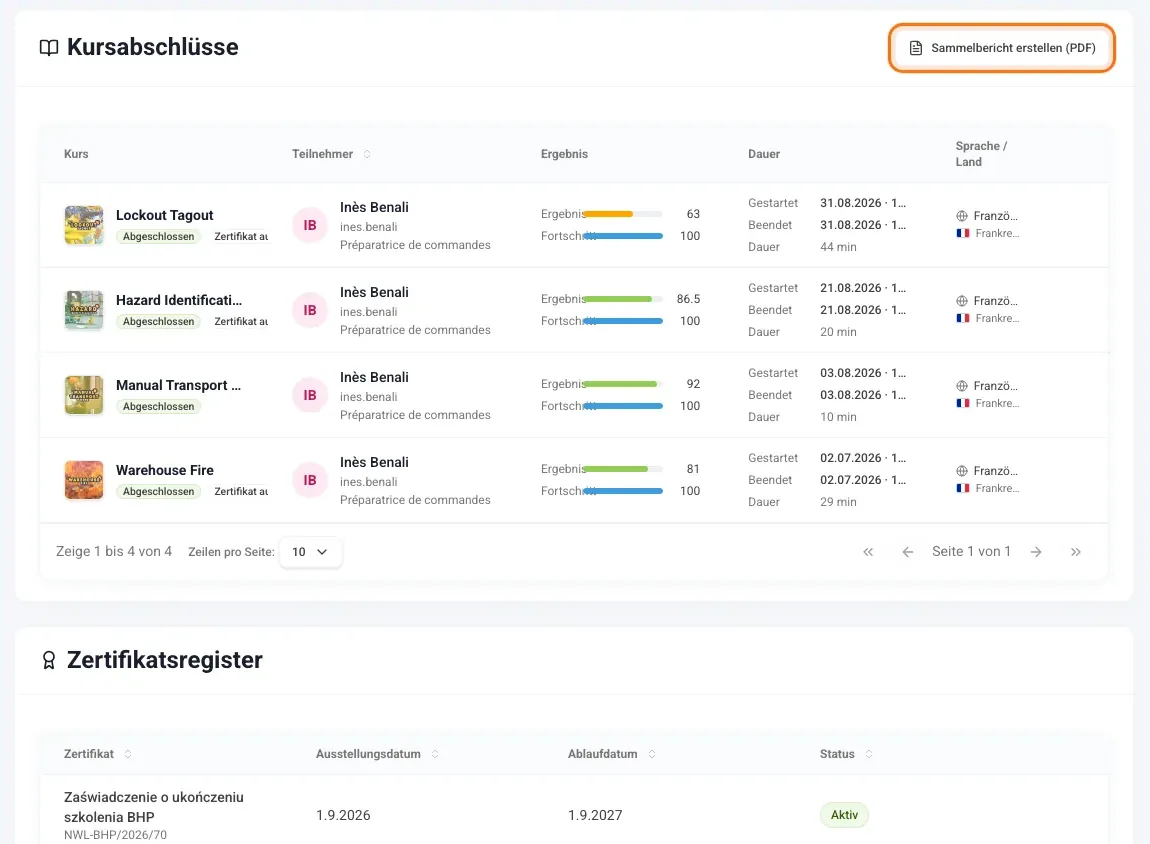
Task: Click the Hazard Identification course thumbnail
Action: 84,310
